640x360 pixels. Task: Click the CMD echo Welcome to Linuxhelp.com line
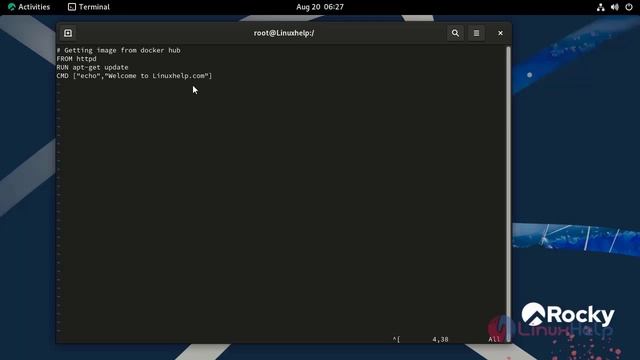point(134,76)
